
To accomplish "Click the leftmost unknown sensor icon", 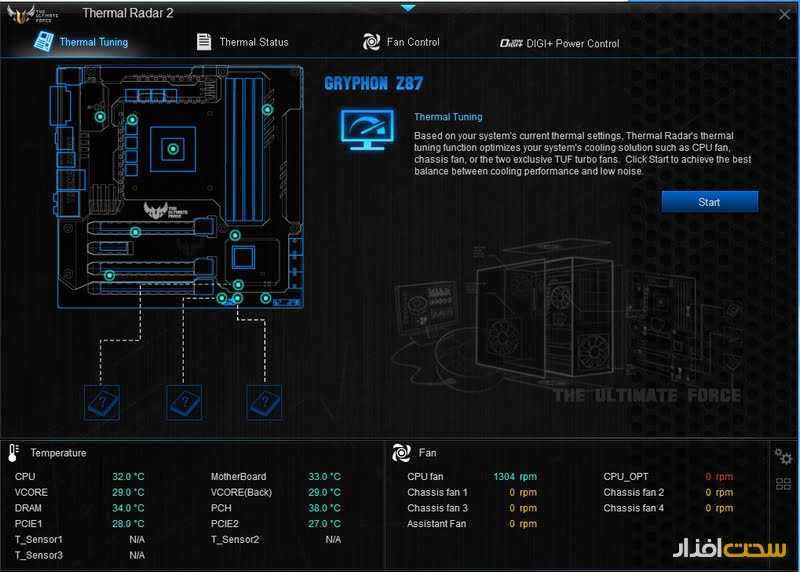I will click(101, 401).
